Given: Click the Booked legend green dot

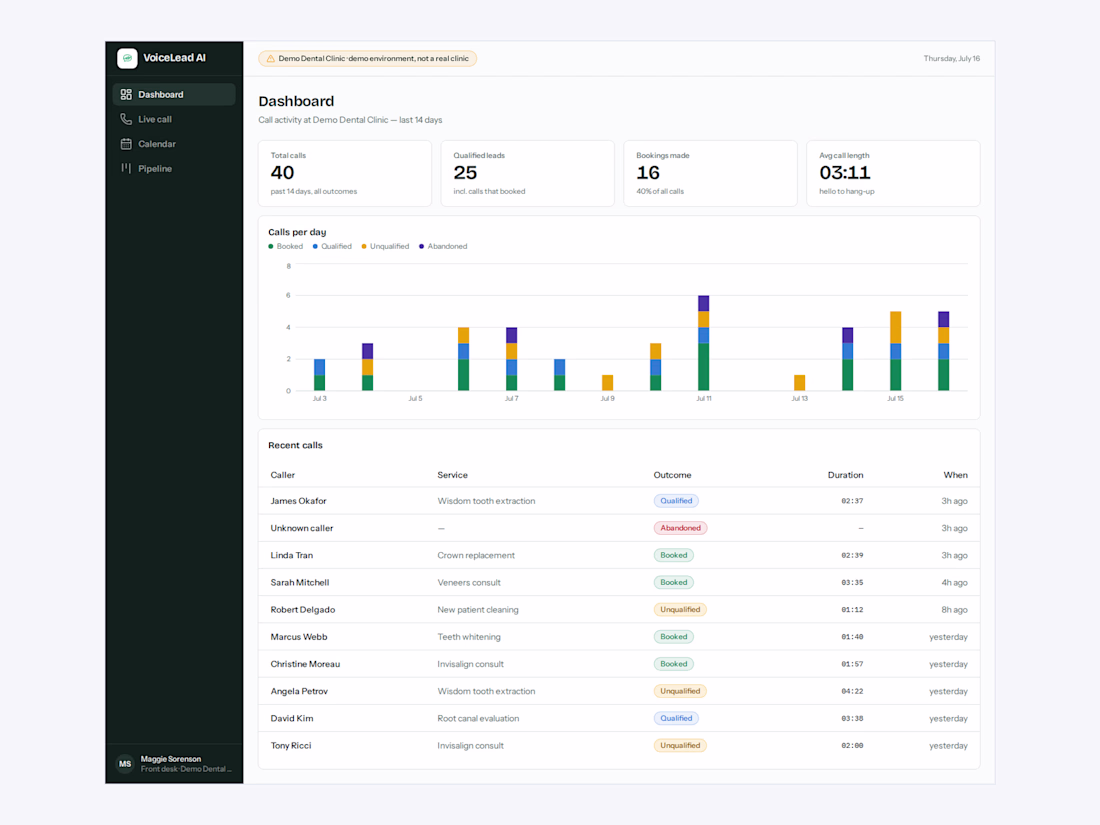Looking at the screenshot, I should pyautogui.click(x=271, y=246).
